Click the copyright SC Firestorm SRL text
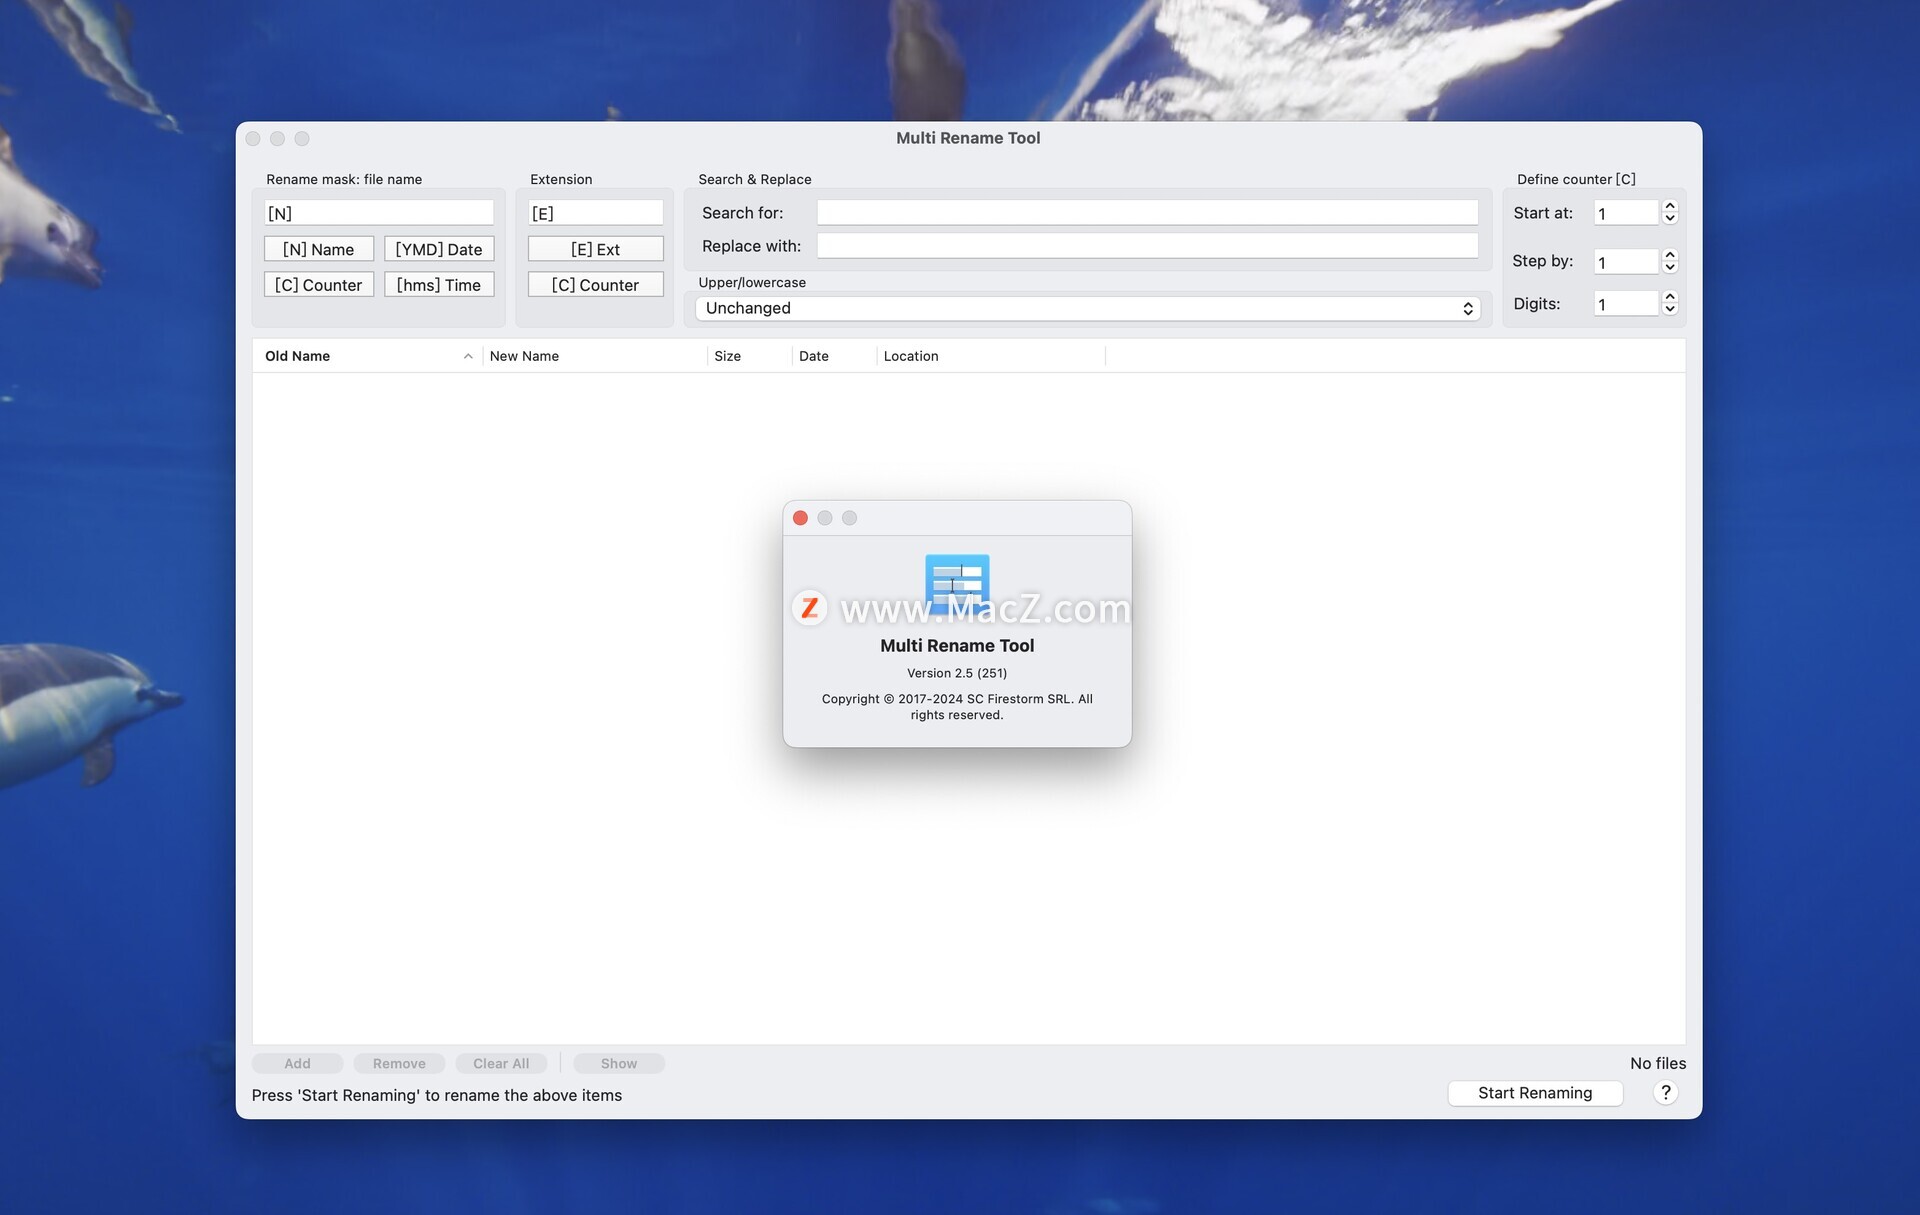This screenshot has height=1215, width=1920. [x=957, y=707]
